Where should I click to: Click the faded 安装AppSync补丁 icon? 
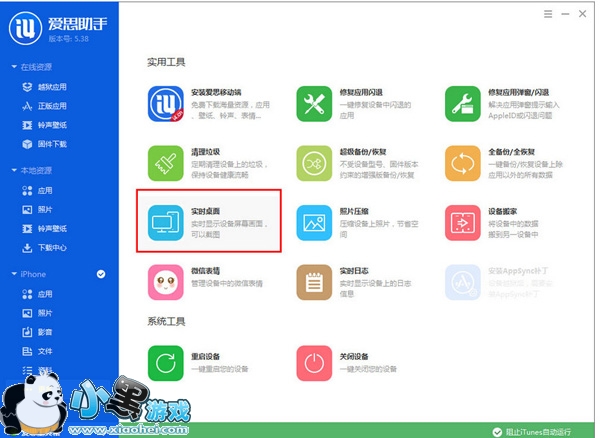tap(462, 282)
